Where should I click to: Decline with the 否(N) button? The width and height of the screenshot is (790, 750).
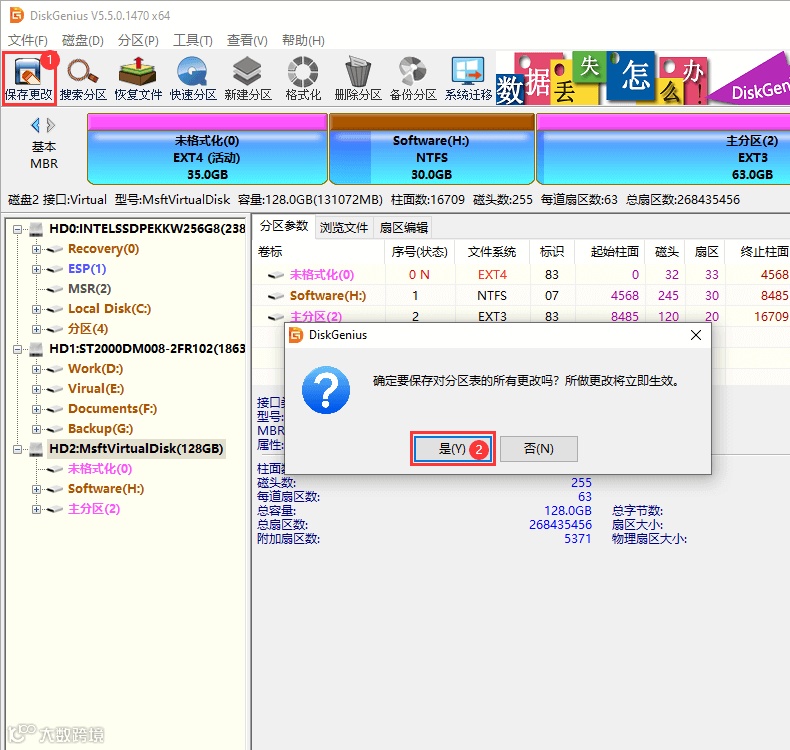[539, 448]
